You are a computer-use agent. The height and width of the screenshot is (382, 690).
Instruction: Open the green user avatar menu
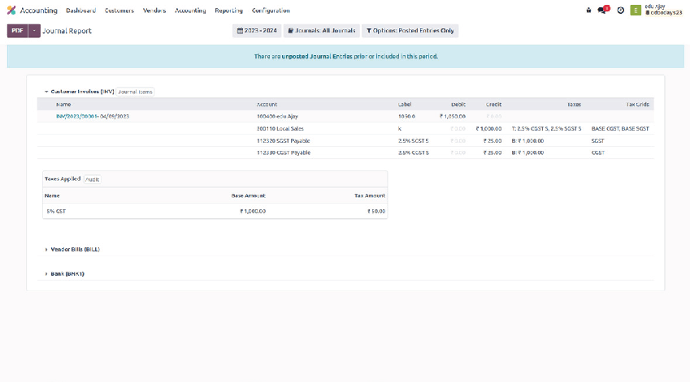635,10
